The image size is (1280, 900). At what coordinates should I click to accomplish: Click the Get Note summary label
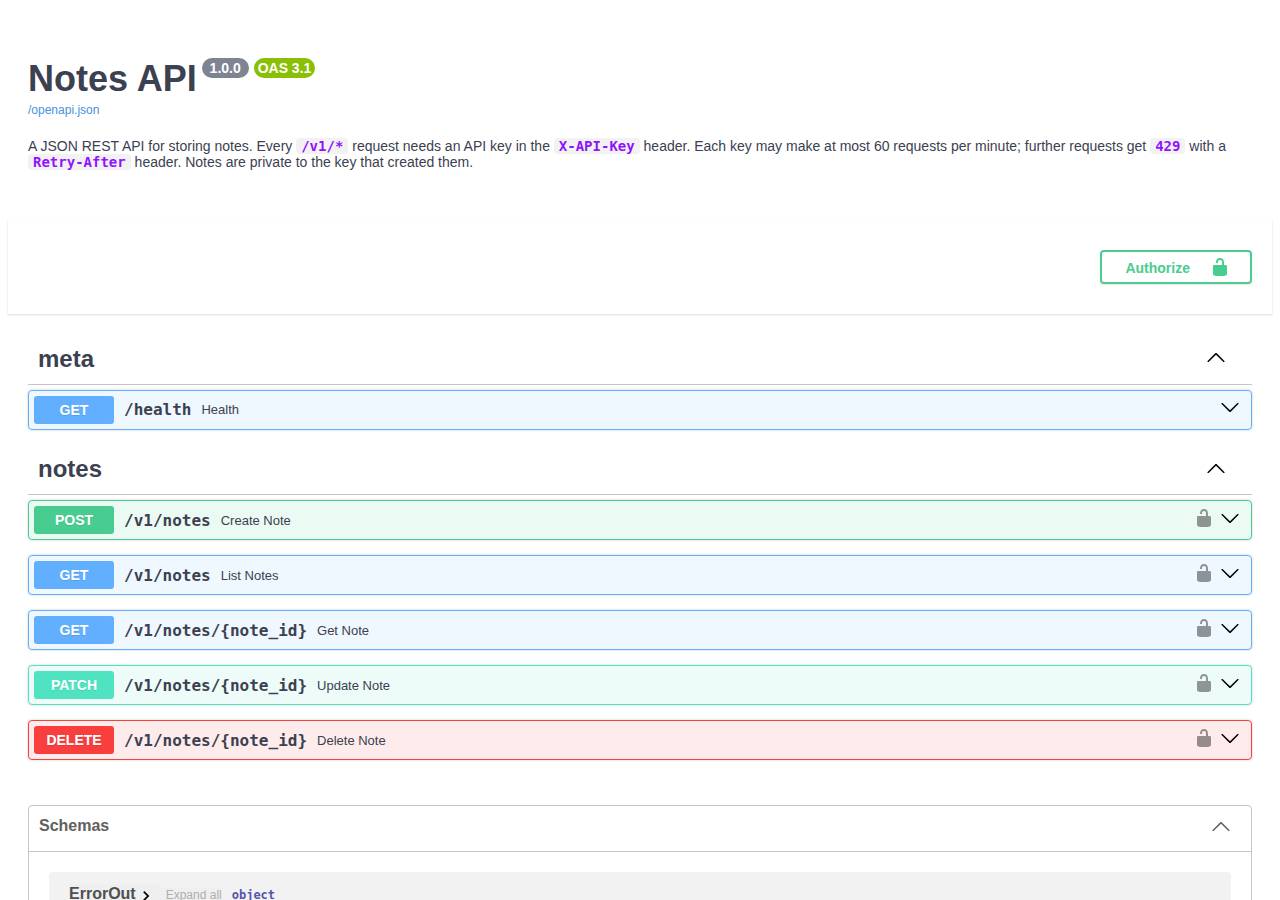pos(343,630)
